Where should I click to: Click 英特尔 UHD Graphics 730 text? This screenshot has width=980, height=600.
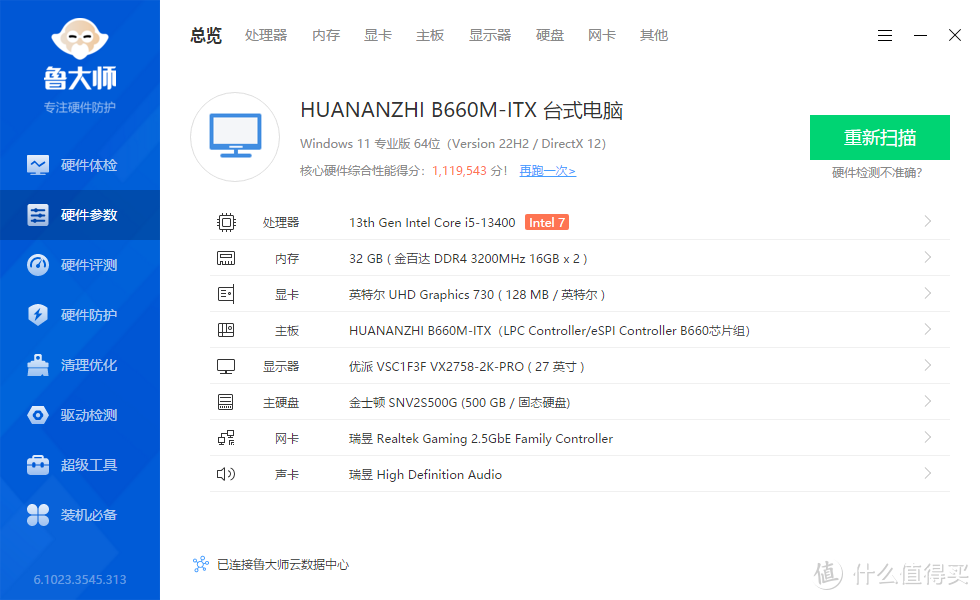[x=477, y=294]
